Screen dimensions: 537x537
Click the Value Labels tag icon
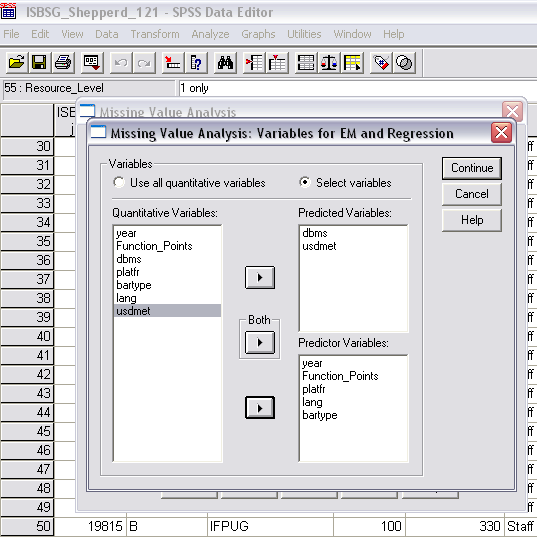pos(381,63)
